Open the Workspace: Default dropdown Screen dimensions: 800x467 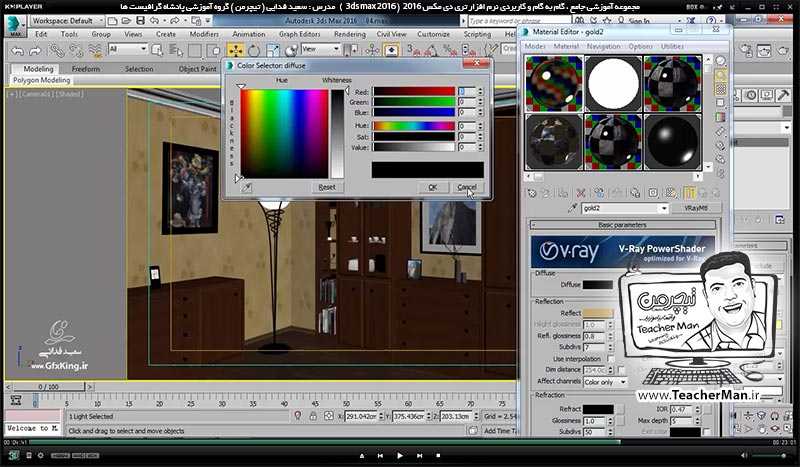point(67,21)
